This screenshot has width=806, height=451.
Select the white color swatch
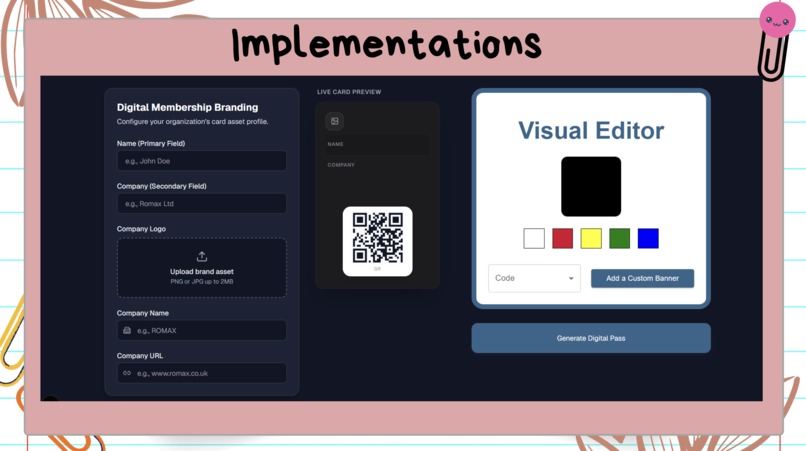tap(534, 239)
